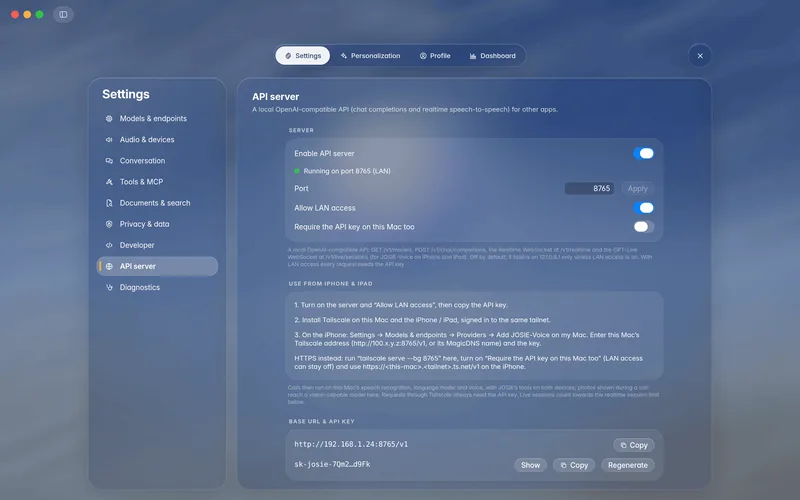The height and width of the screenshot is (500, 800).
Task: Click the masked key sk-josie-7Qm2…d9Fk
Action: pos(332,464)
